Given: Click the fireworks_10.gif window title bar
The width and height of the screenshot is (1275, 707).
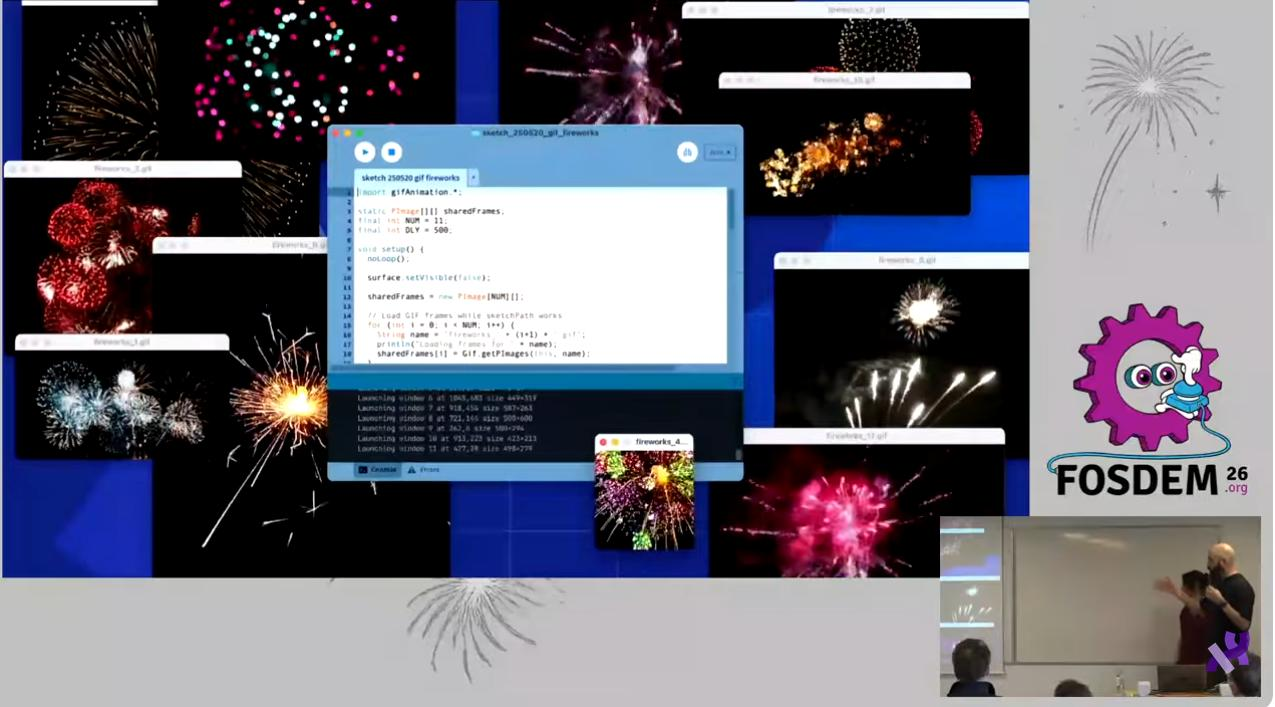Looking at the screenshot, I should tap(844, 79).
